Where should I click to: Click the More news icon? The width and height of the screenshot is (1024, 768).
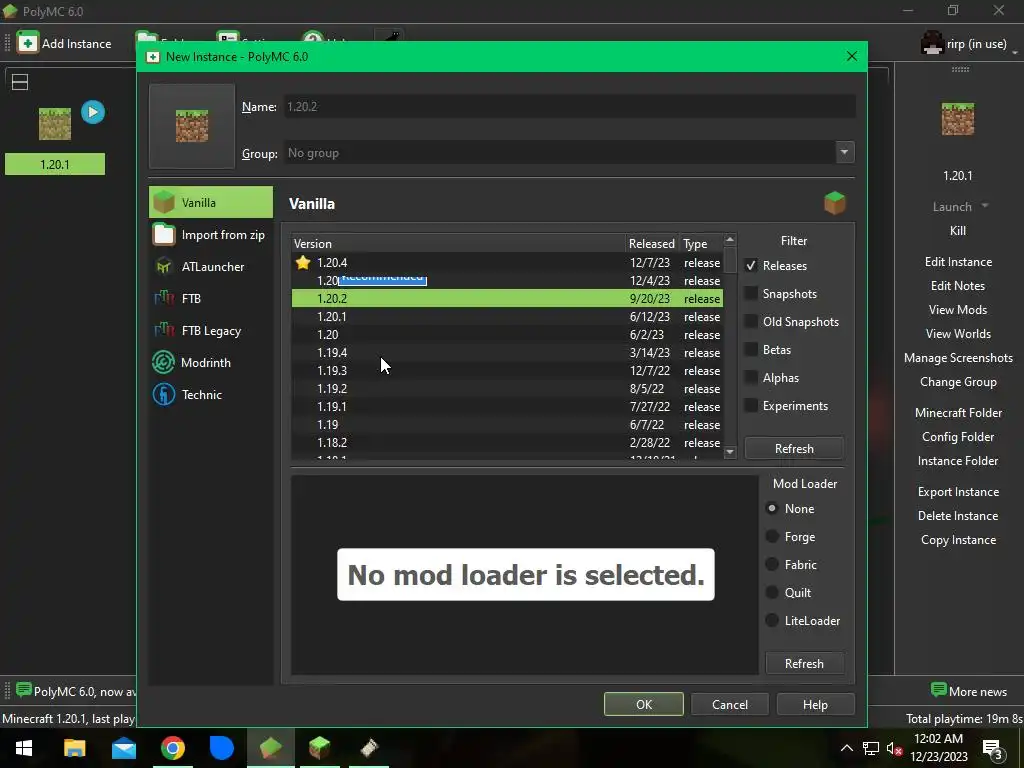click(x=938, y=690)
